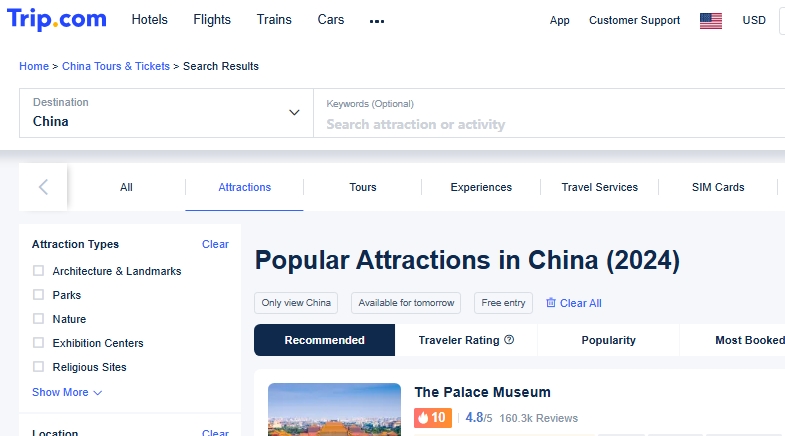Open the more options ellipsis menu
This screenshot has height=436, width=785.
pos(377,21)
